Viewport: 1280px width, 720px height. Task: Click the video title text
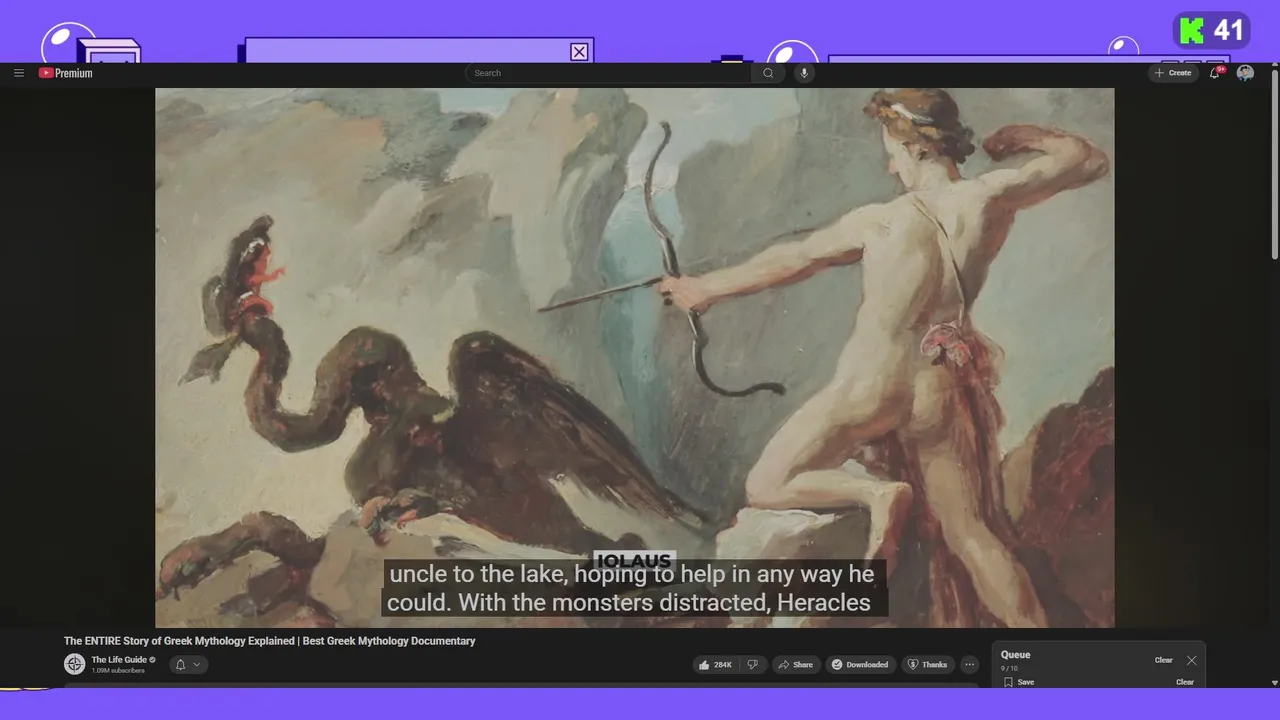pyautogui.click(x=269, y=641)
